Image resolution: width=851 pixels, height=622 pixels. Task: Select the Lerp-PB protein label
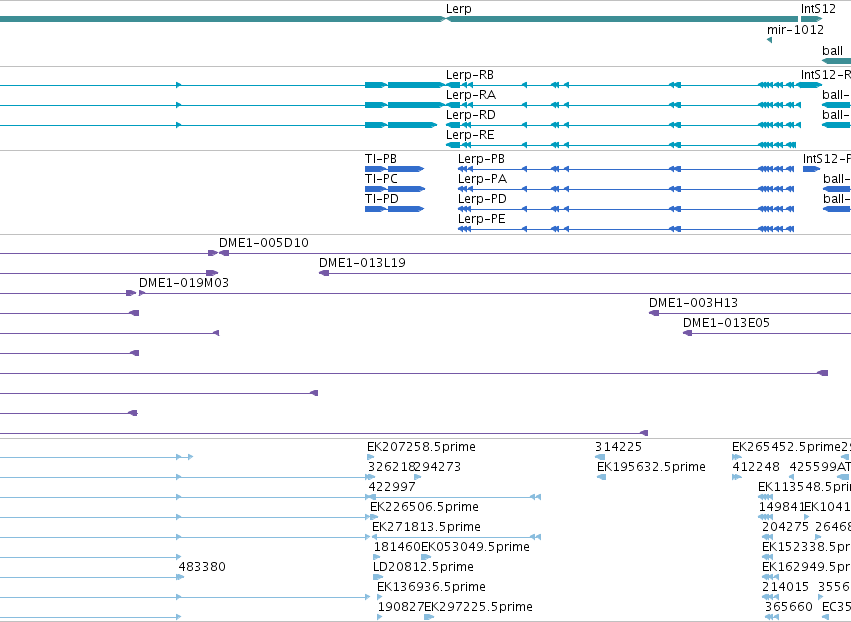click(481, 159)
